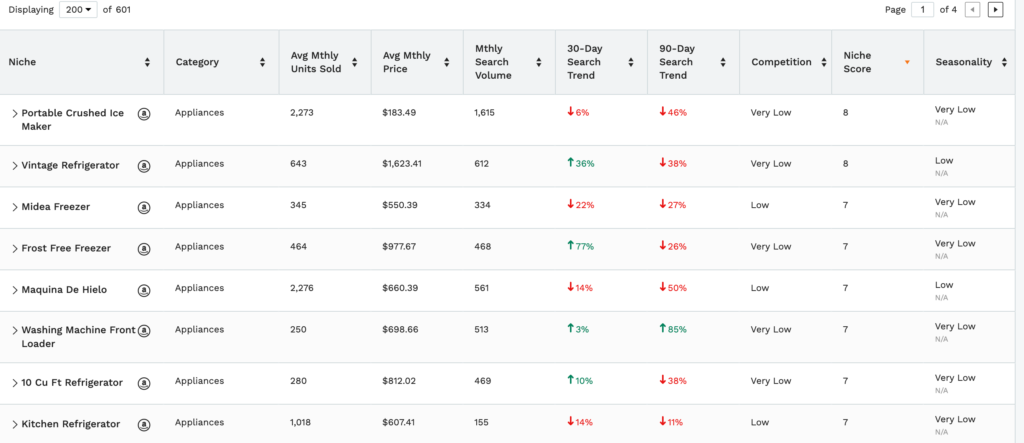Open Amazon icon for Kitchen Refrigerator
This screenshot has width=1024, height=443.
(x=144, y=424)
